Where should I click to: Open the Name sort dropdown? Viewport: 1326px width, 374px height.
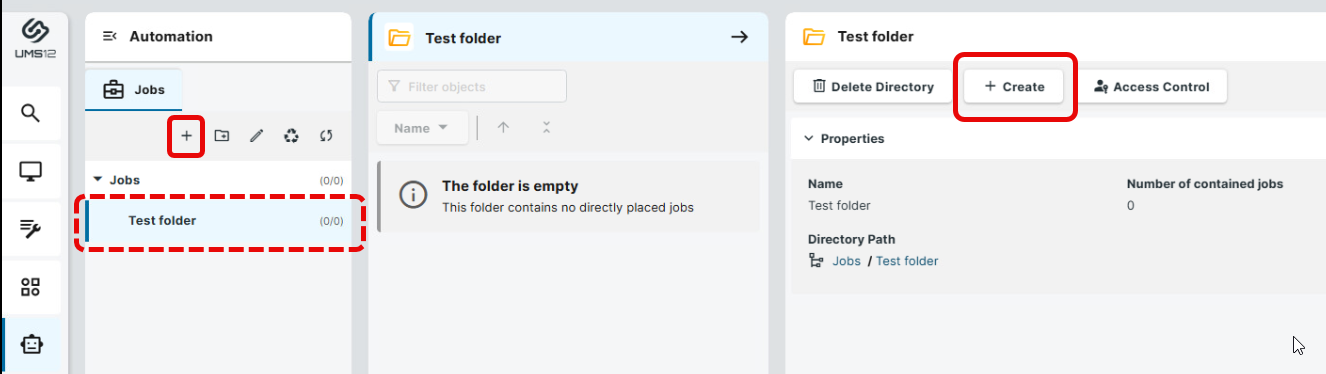point(421,128)
